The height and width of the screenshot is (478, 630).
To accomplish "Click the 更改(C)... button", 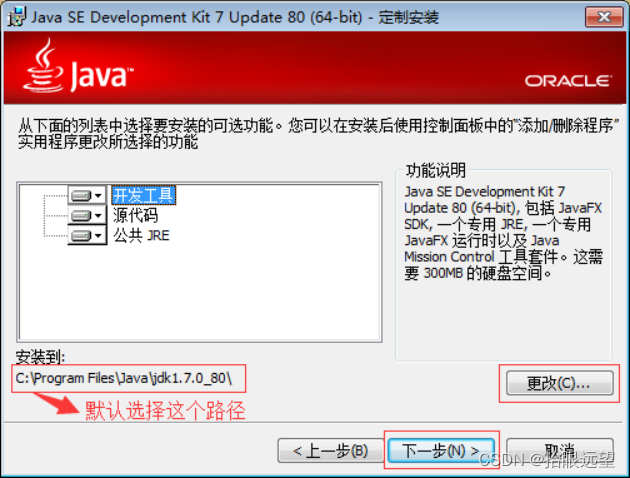I will click(559, 383).
